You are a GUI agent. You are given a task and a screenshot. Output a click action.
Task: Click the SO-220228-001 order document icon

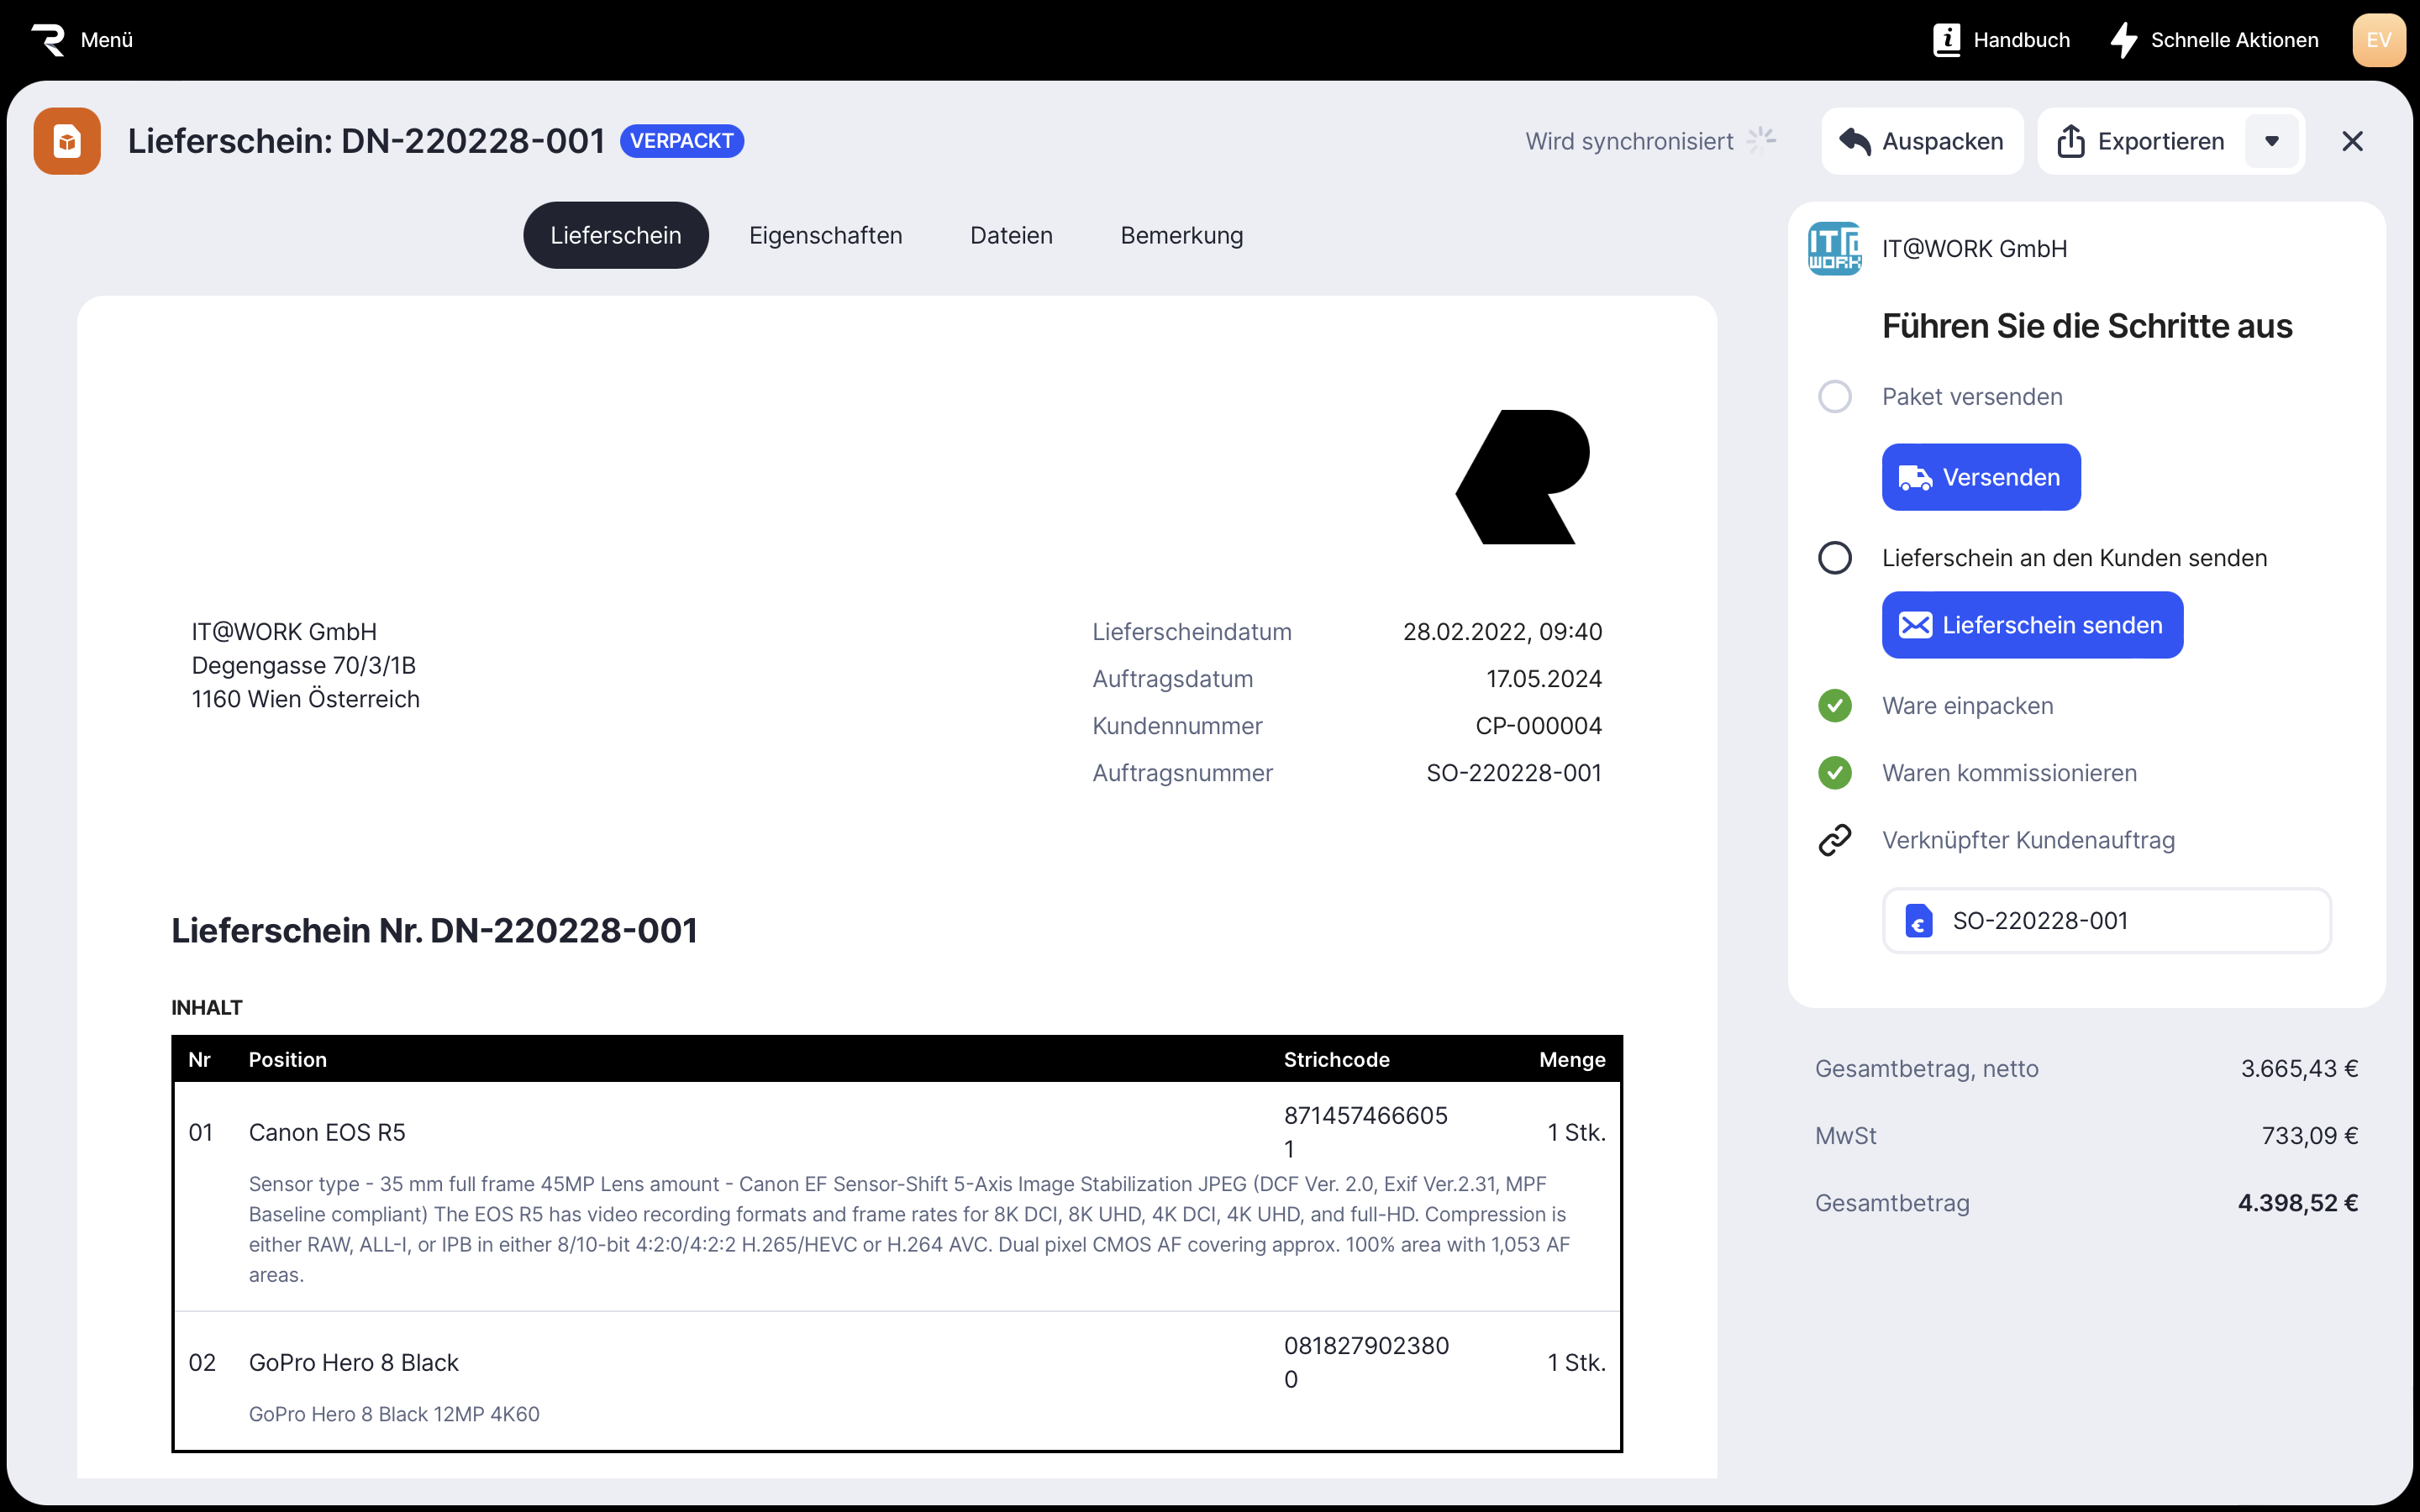1918,921
